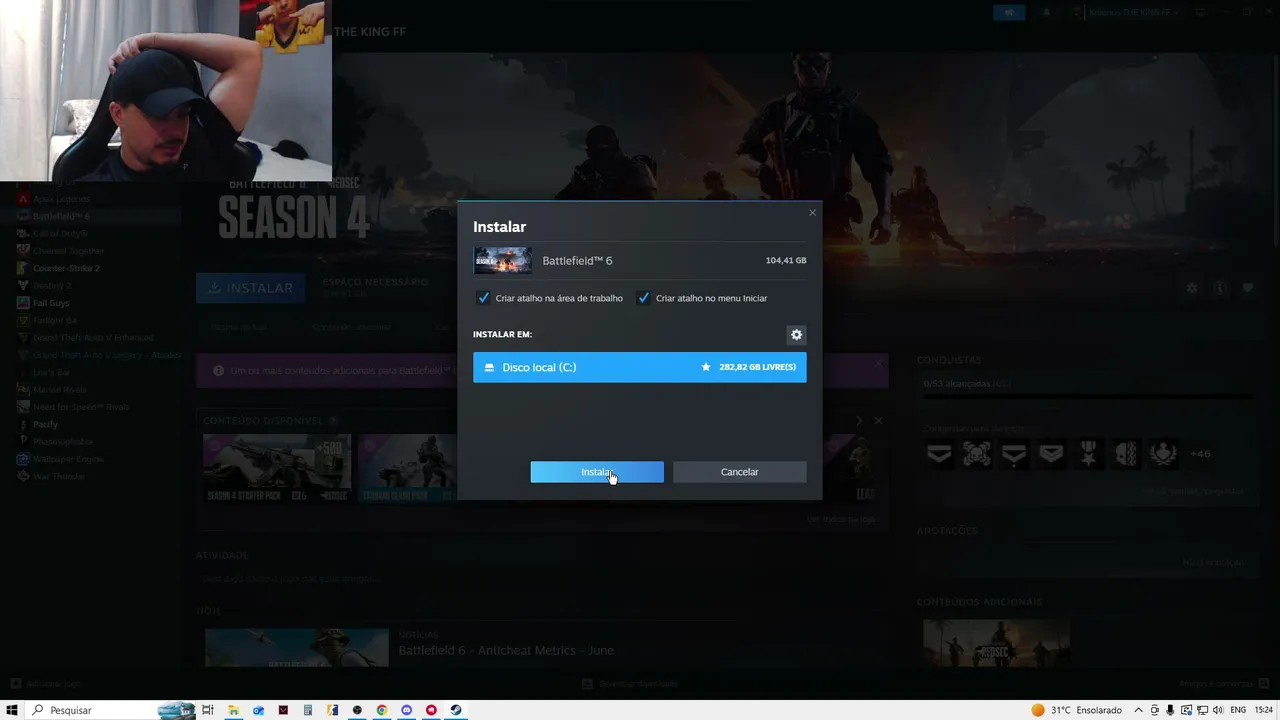Screen dimensions: 1280x720
Task: Open Discord from the taskbar
Action: (406, 710)
